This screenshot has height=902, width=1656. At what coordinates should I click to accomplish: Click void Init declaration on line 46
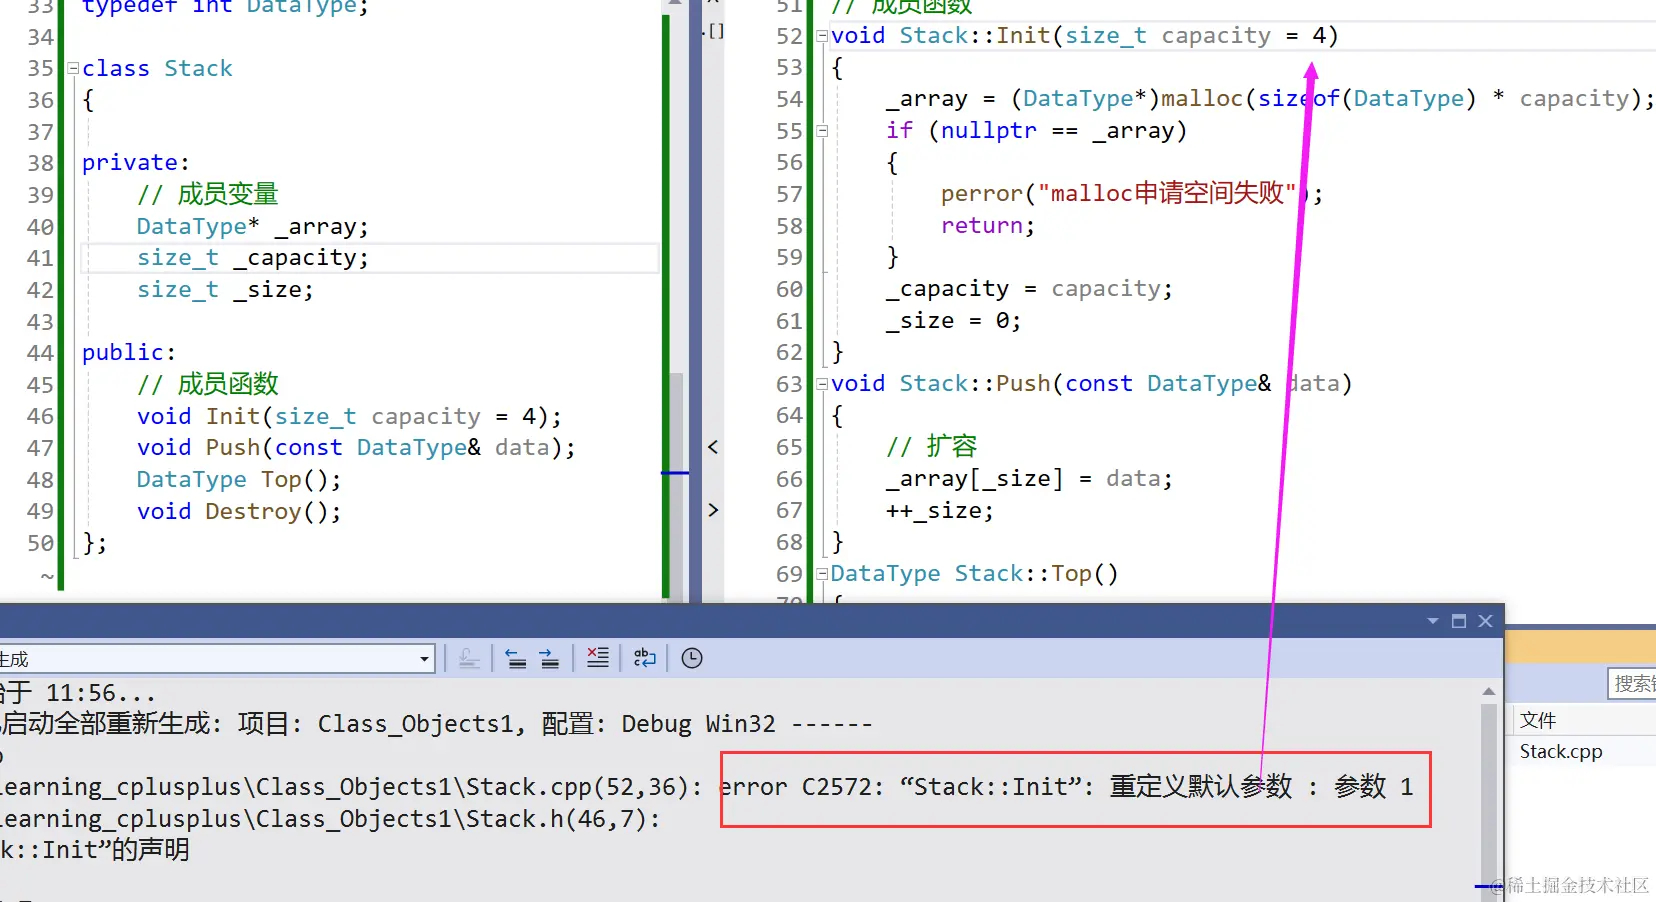pyautogui.click(x=350, y=417)
